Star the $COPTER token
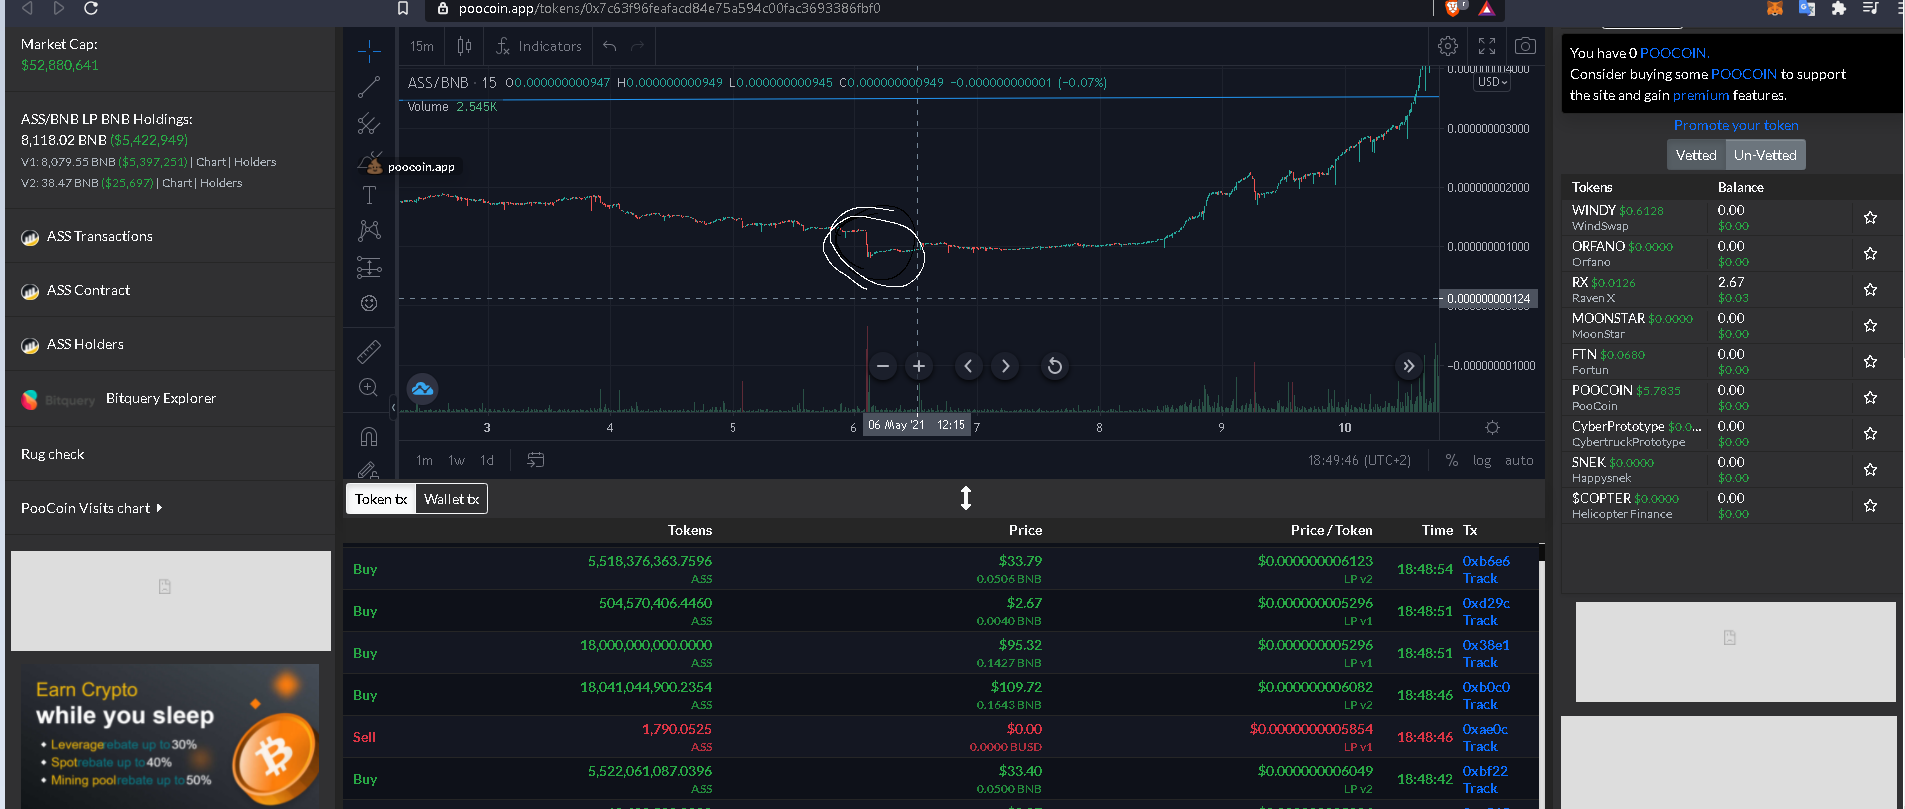This screenshot has width=1905, height=809. click(1870, 505)
